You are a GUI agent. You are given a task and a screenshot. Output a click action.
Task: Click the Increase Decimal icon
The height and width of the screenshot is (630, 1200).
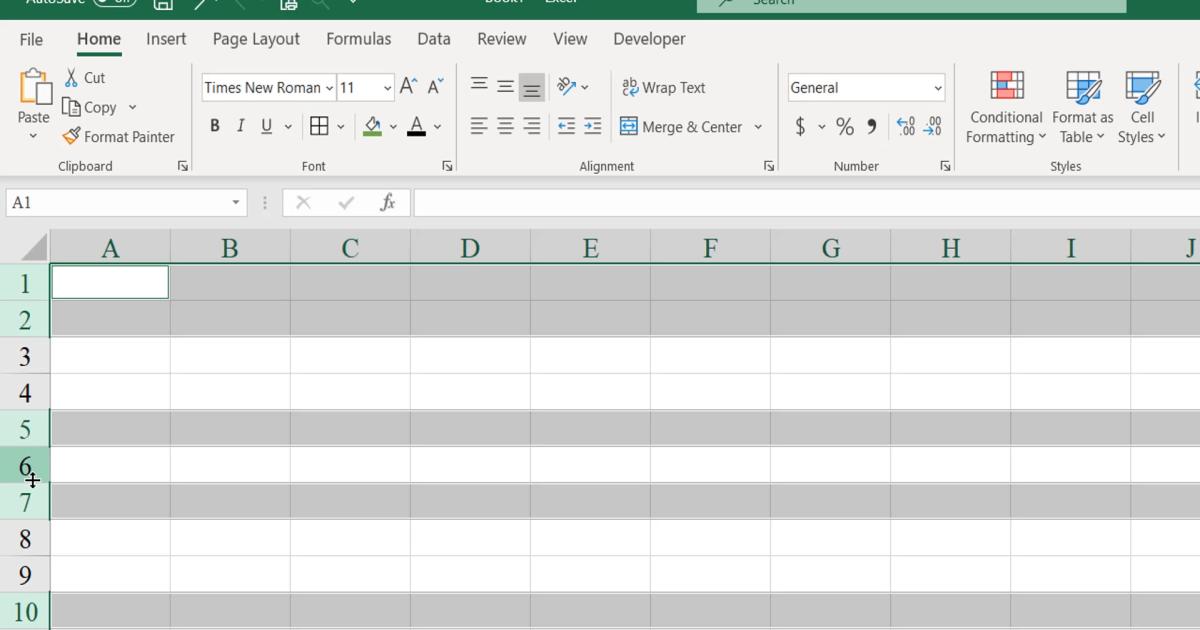click(x=906, y=126)
